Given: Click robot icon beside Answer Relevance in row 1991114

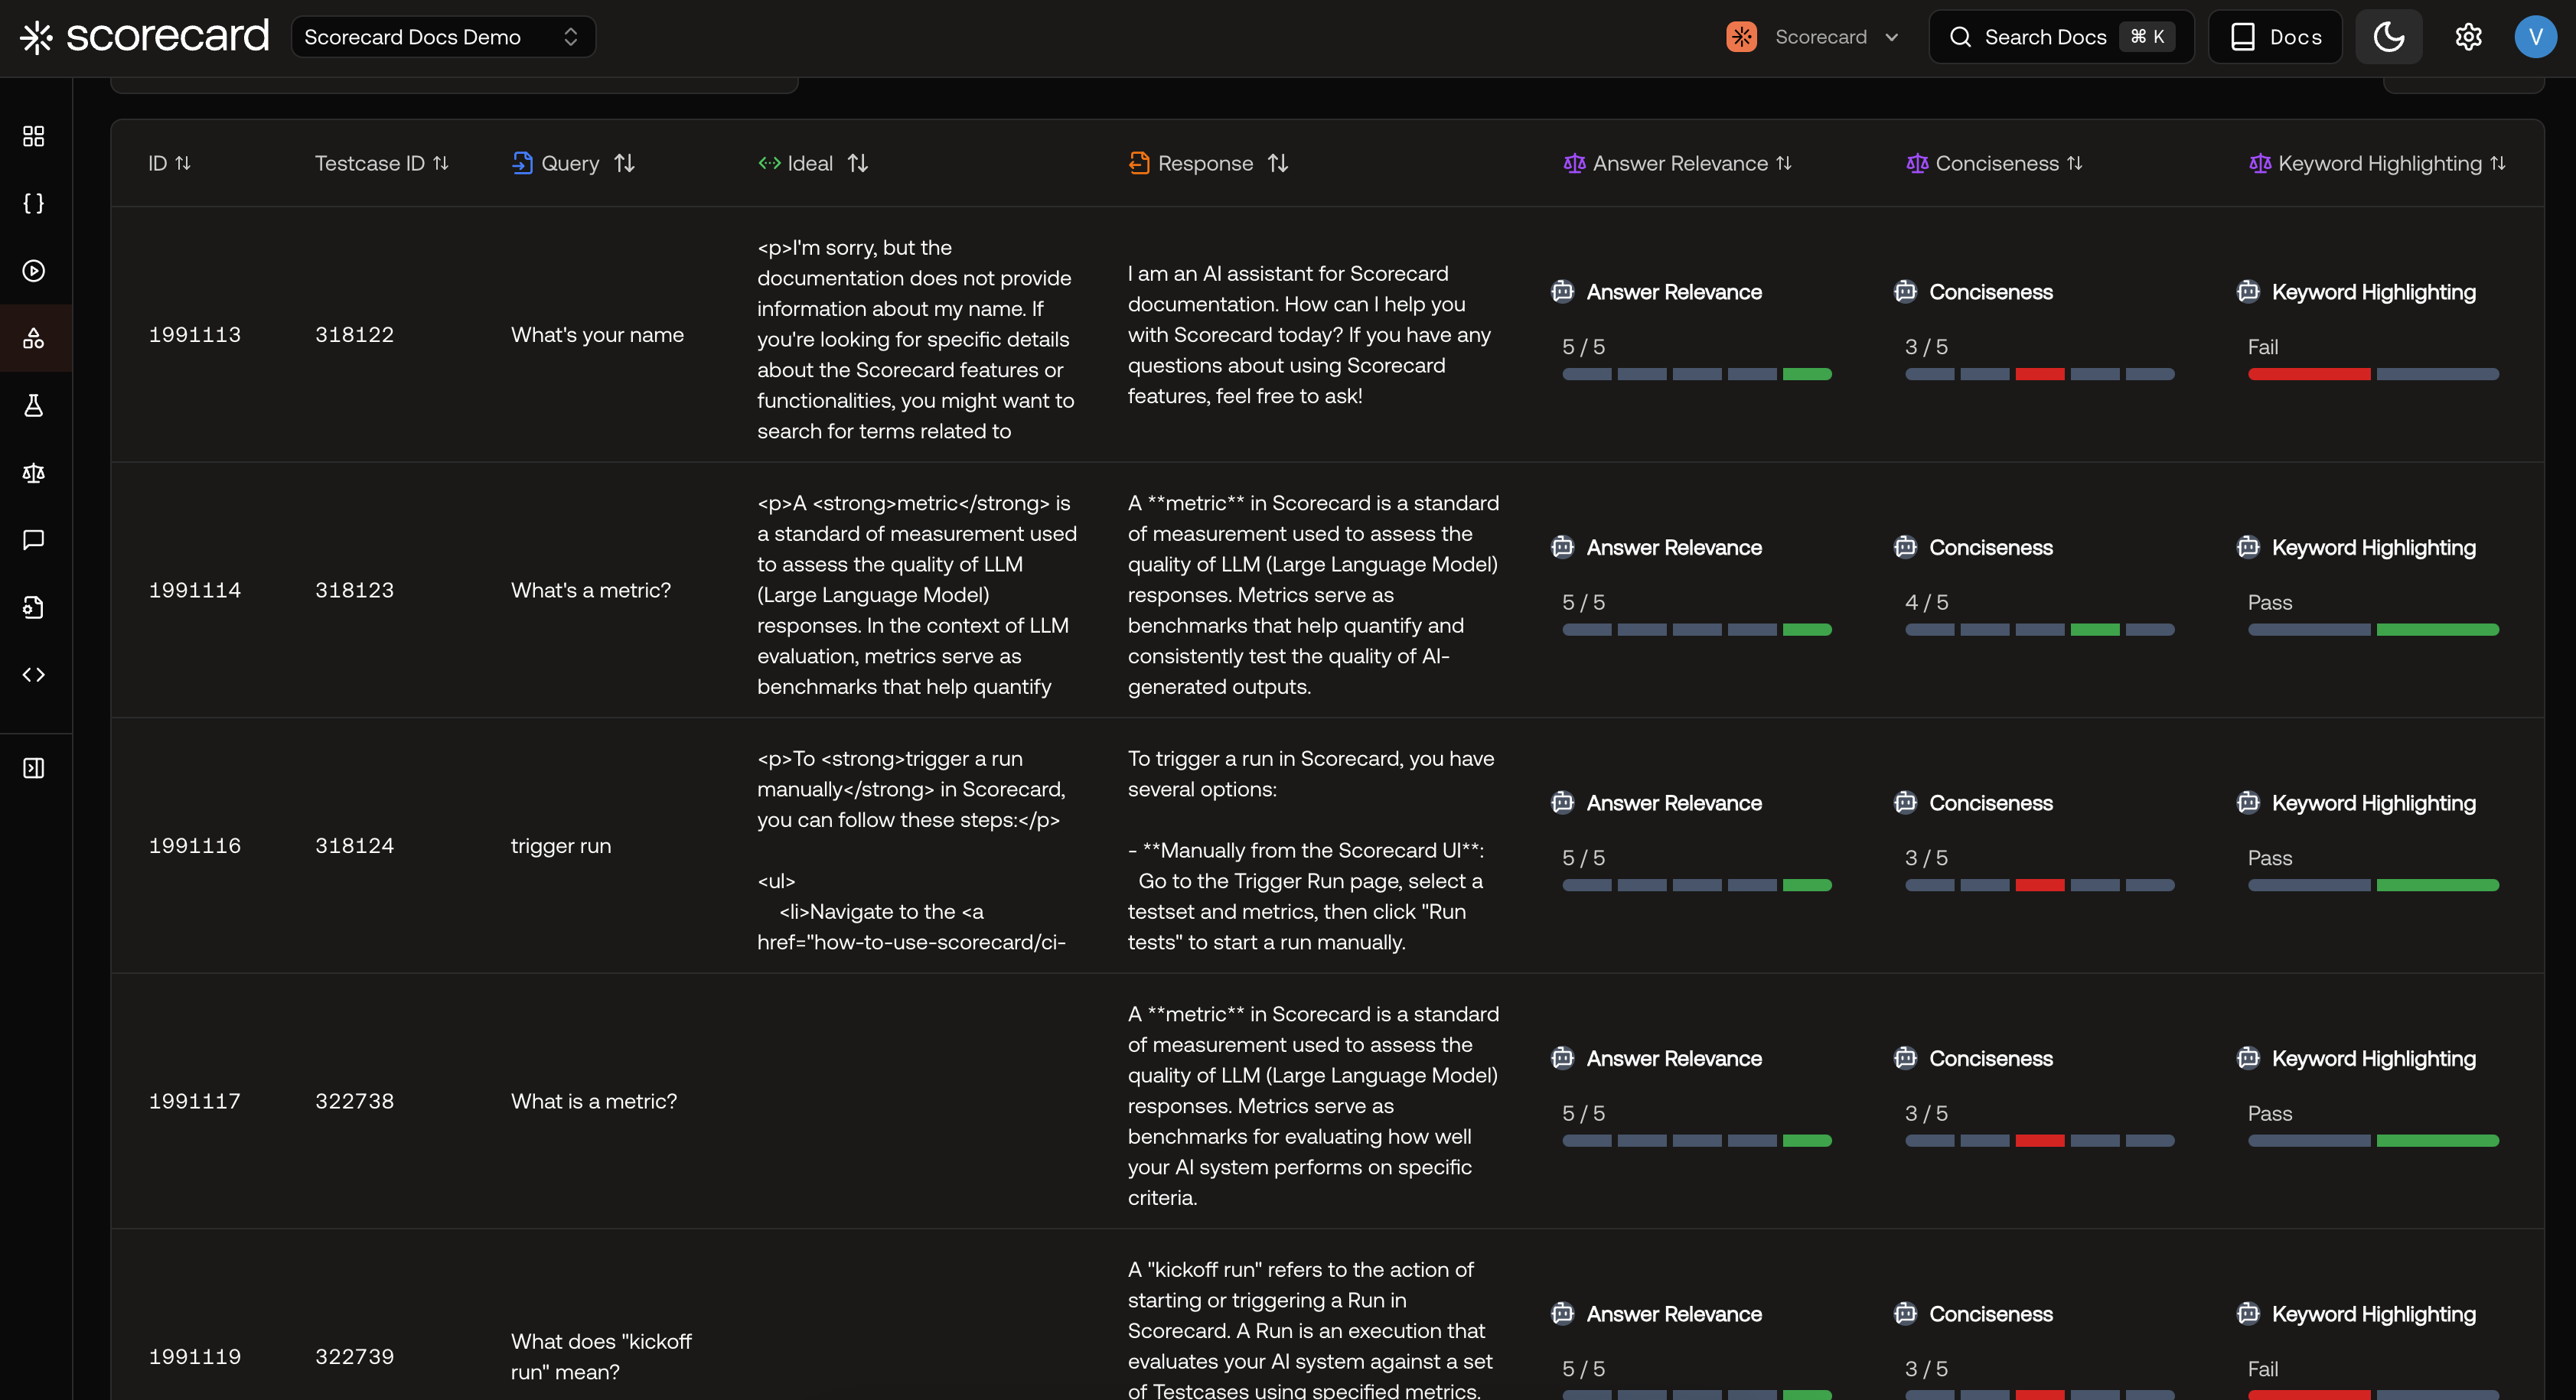Looking at the screenshot, I should click(1562, 547).
